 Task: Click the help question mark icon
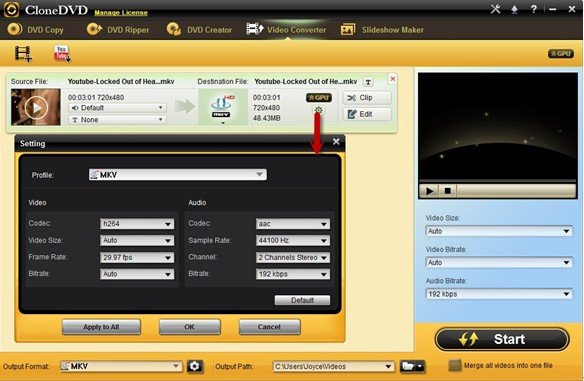534,9
